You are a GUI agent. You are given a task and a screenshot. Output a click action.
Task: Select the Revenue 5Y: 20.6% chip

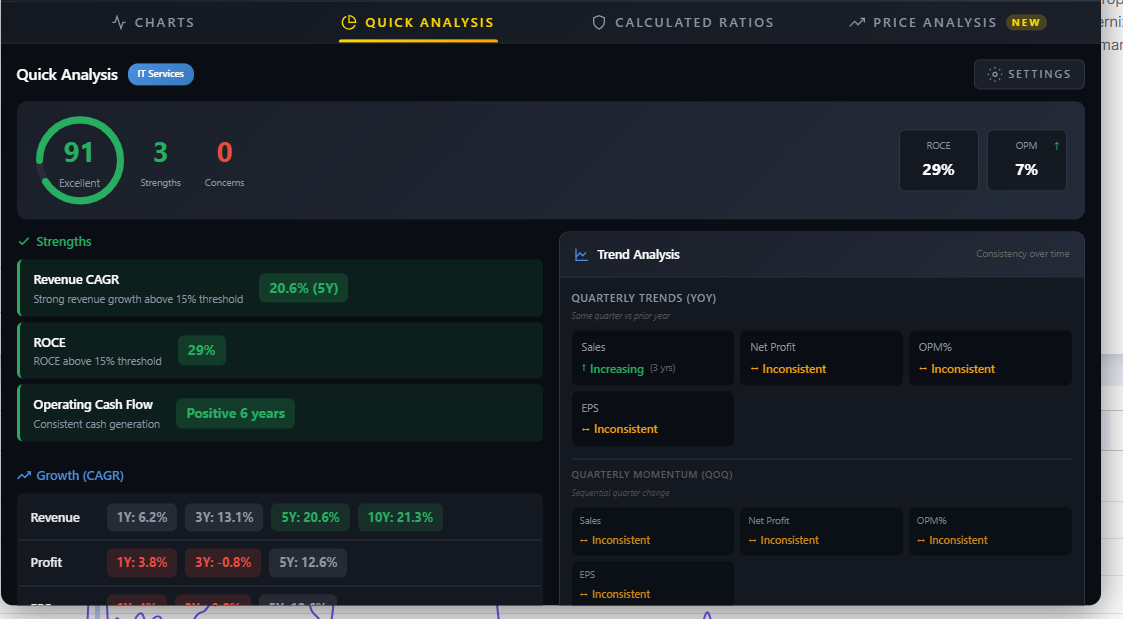[x=310, y=518]
